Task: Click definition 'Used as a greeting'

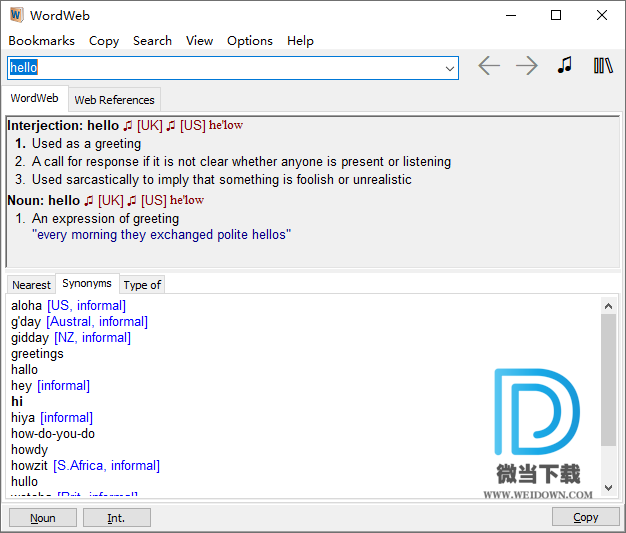Action: tap(86, 144)
